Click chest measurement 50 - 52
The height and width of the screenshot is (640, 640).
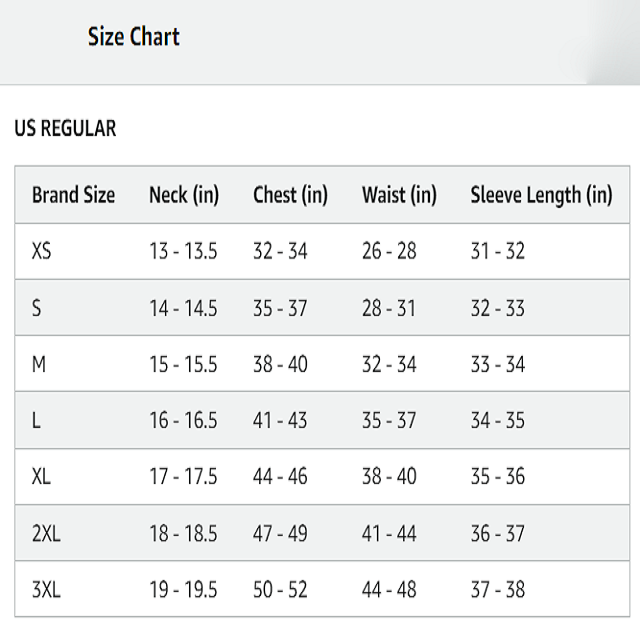(280, 590)
